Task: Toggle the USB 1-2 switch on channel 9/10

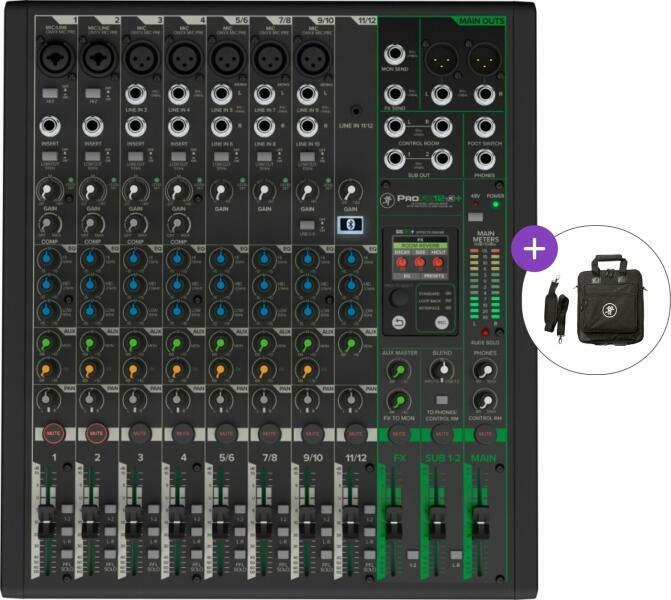Action: tap(307, 225)
